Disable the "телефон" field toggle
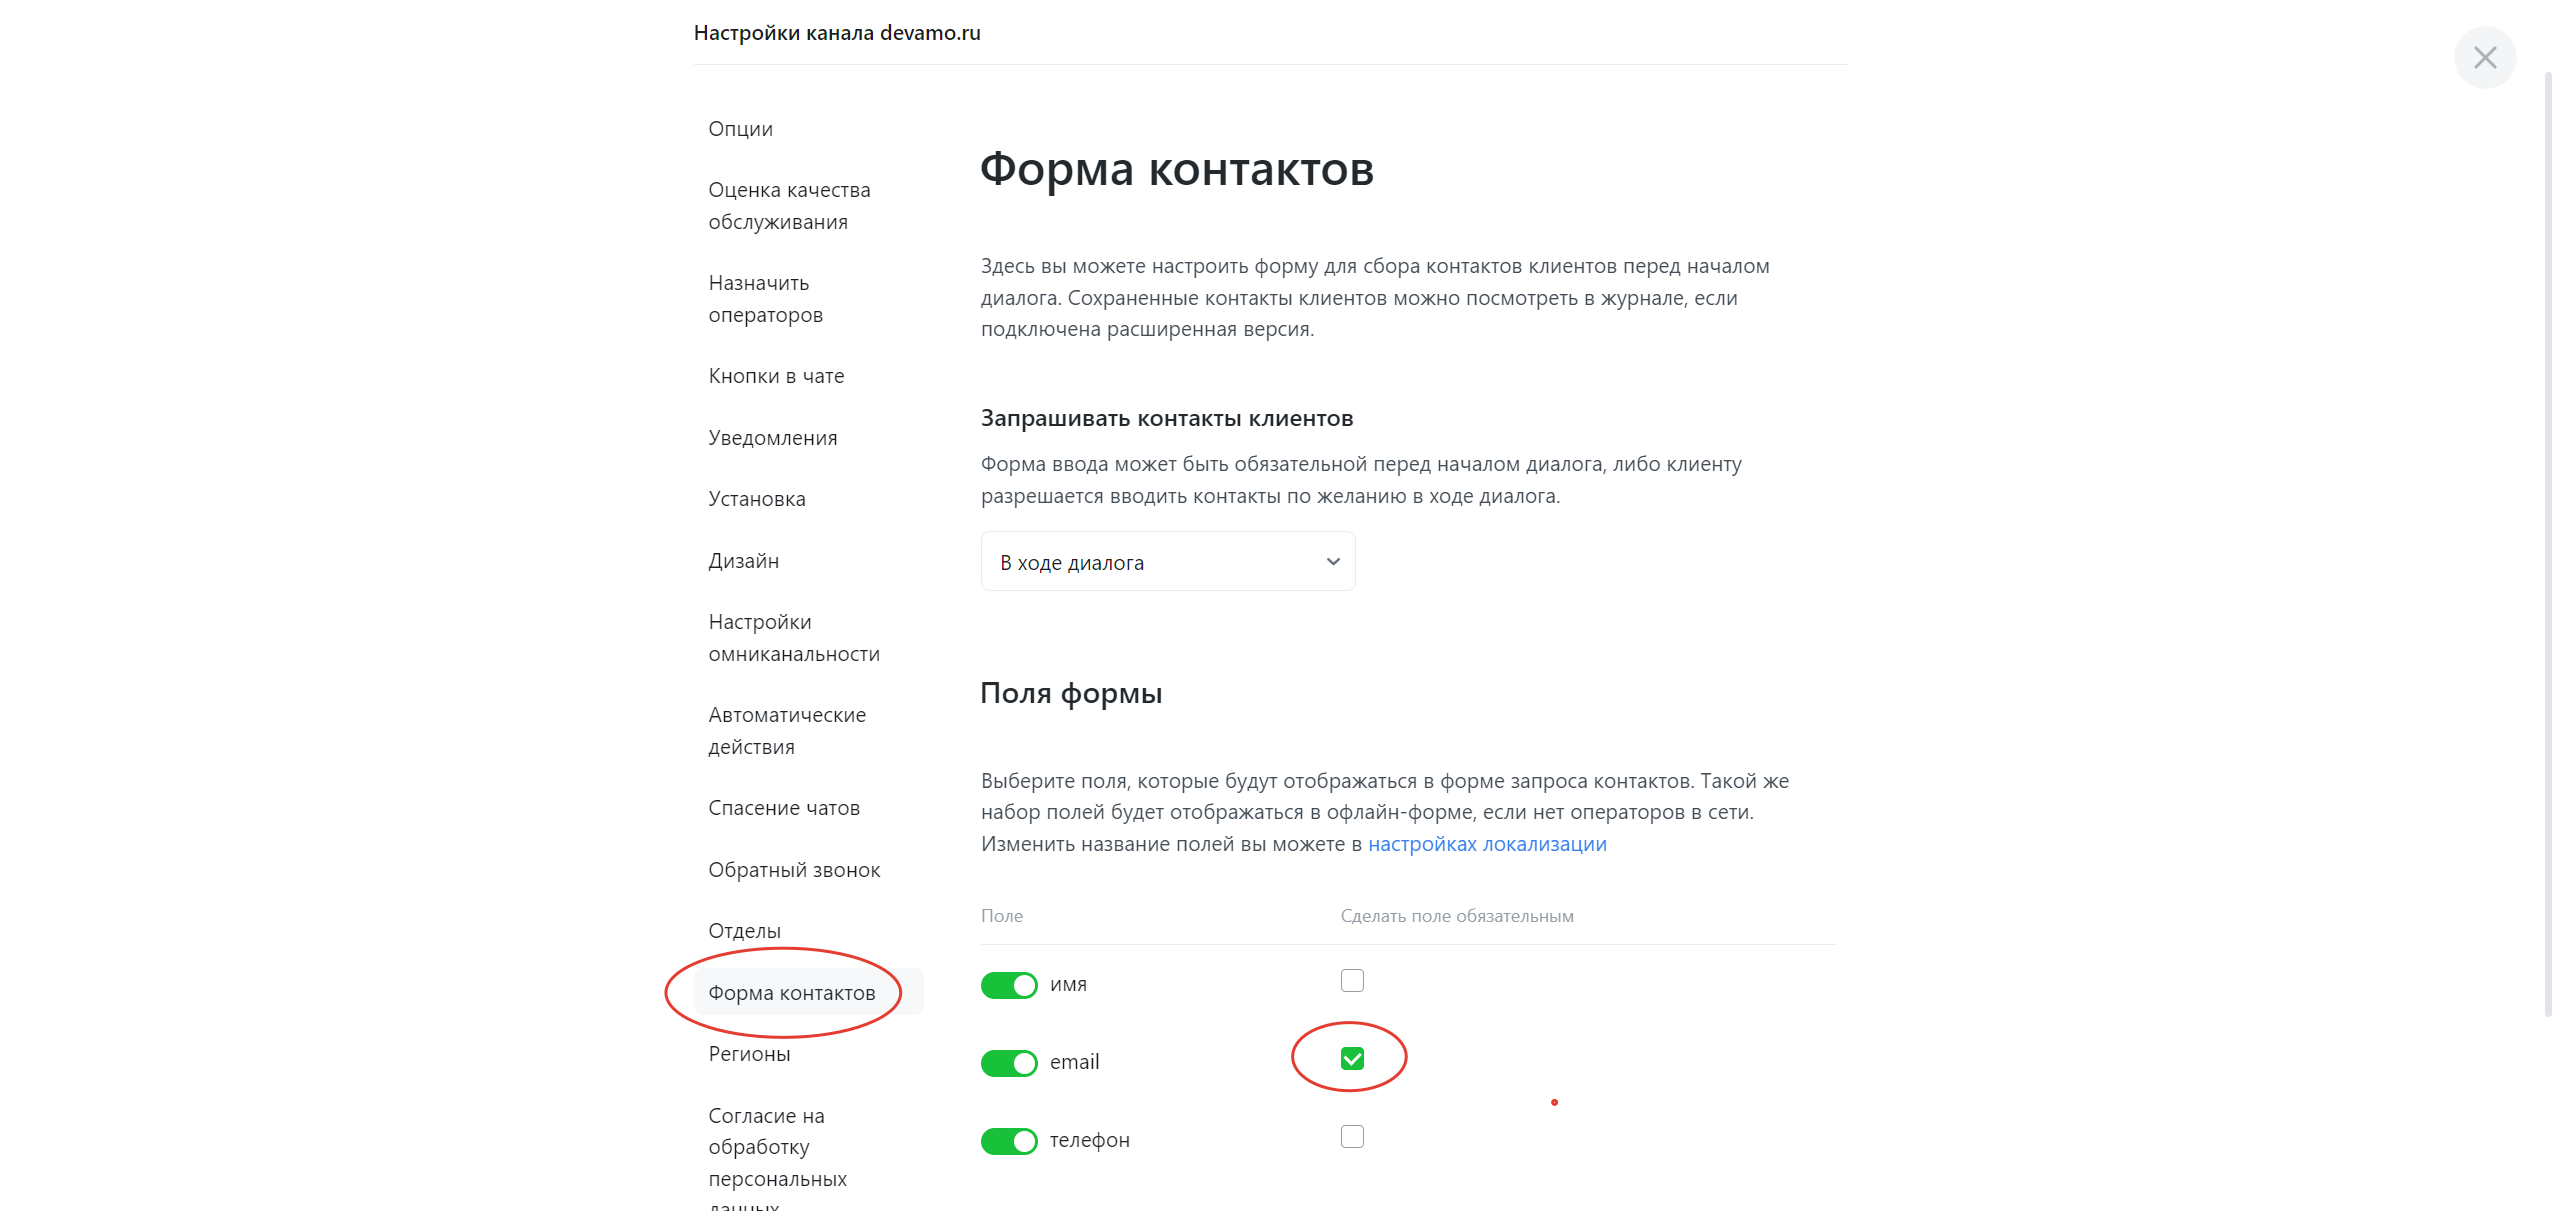Screen dimensions: 2557x1211 [1010, 1140]
